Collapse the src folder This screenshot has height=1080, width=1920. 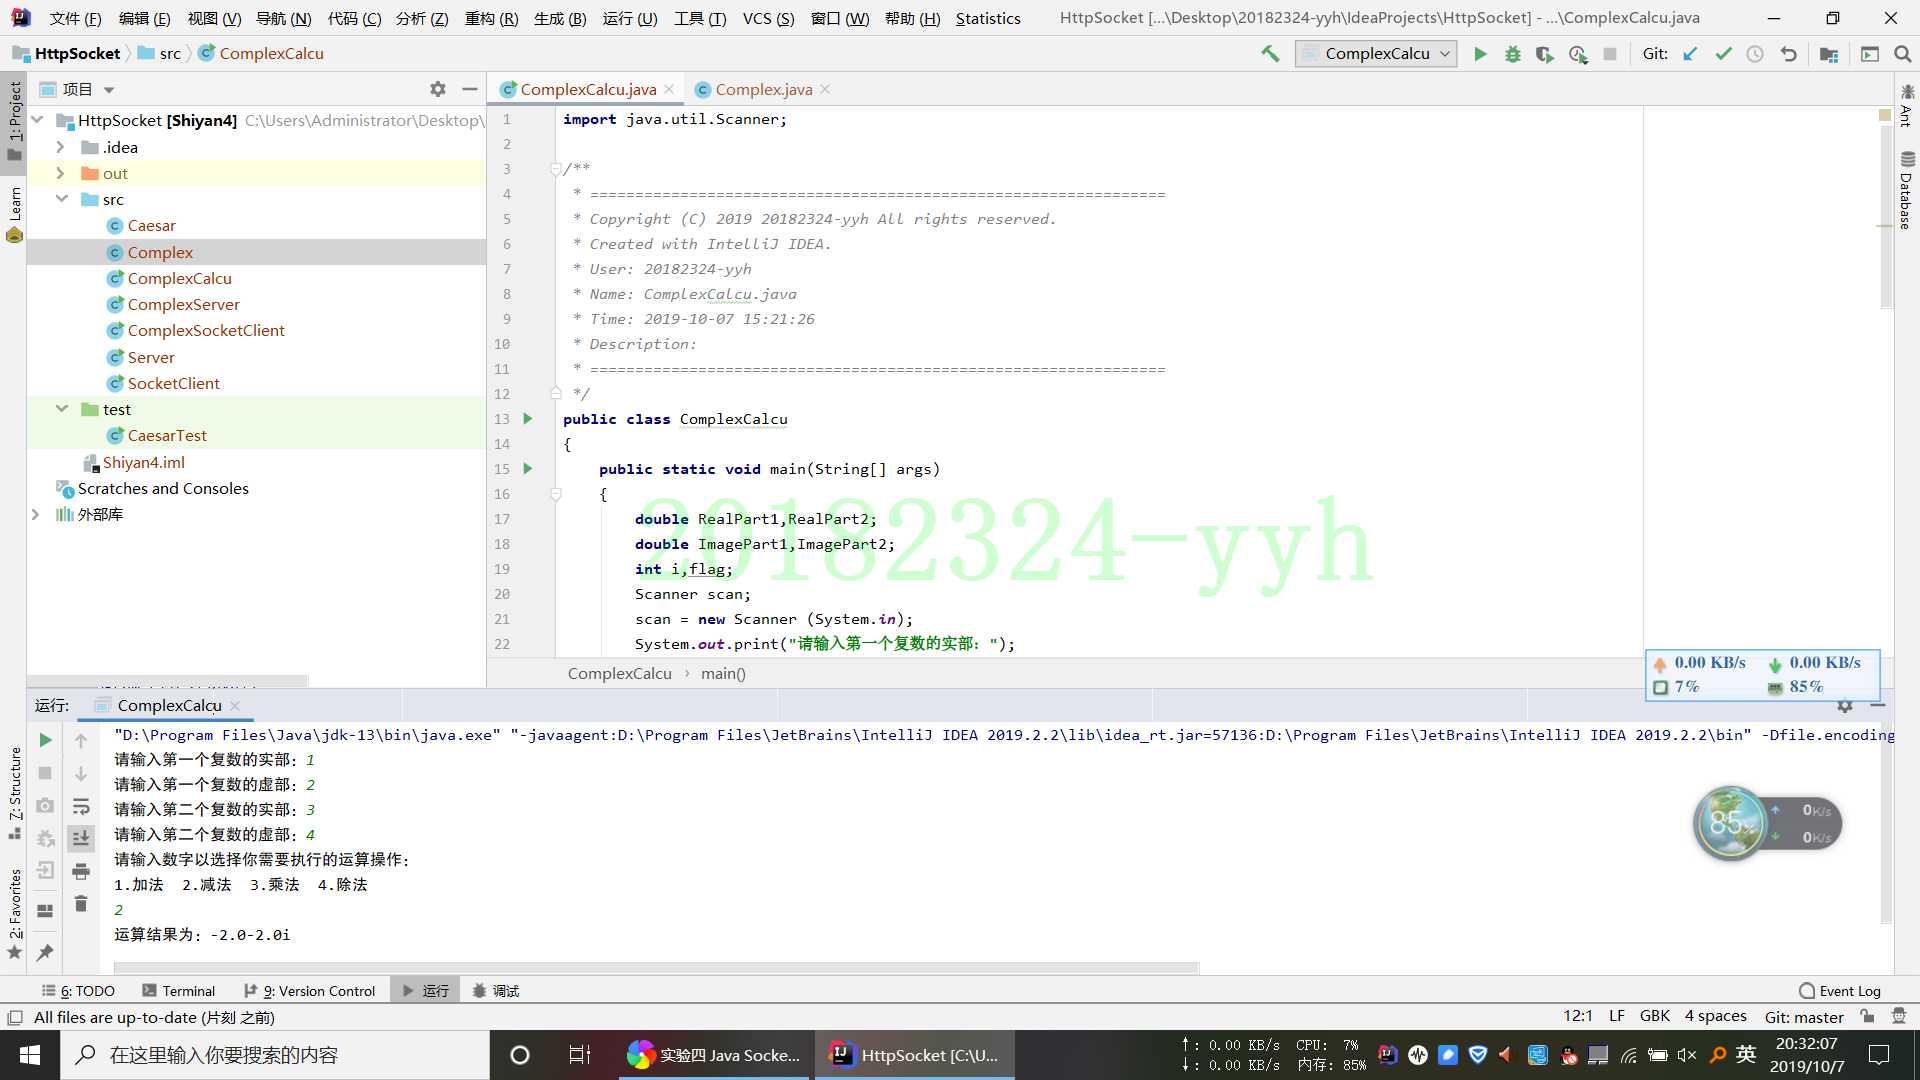pyautogui.click(x=62, y=199)
